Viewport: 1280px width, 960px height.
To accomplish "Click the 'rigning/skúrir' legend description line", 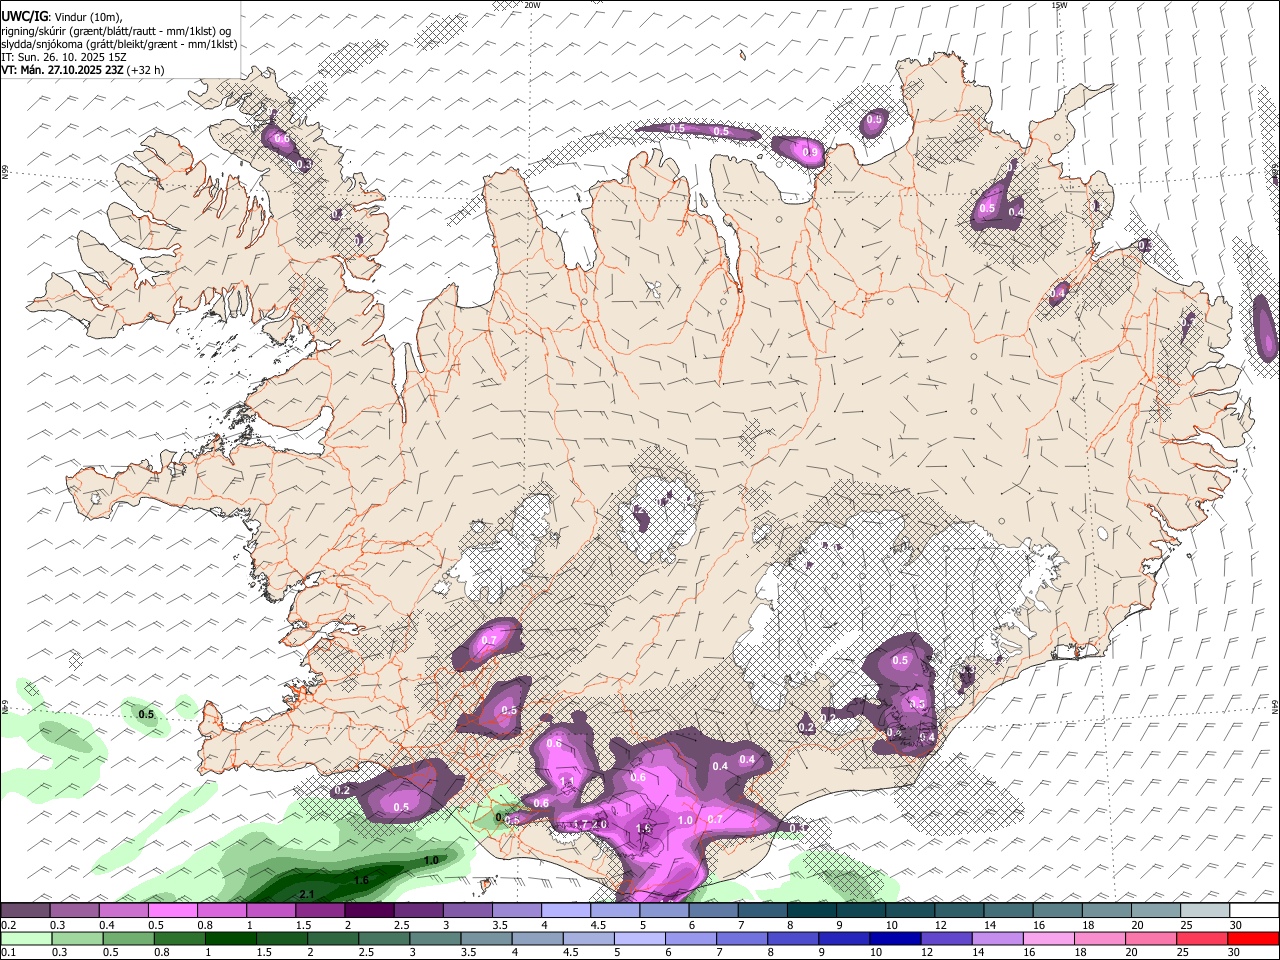I will tap(117, 31).
